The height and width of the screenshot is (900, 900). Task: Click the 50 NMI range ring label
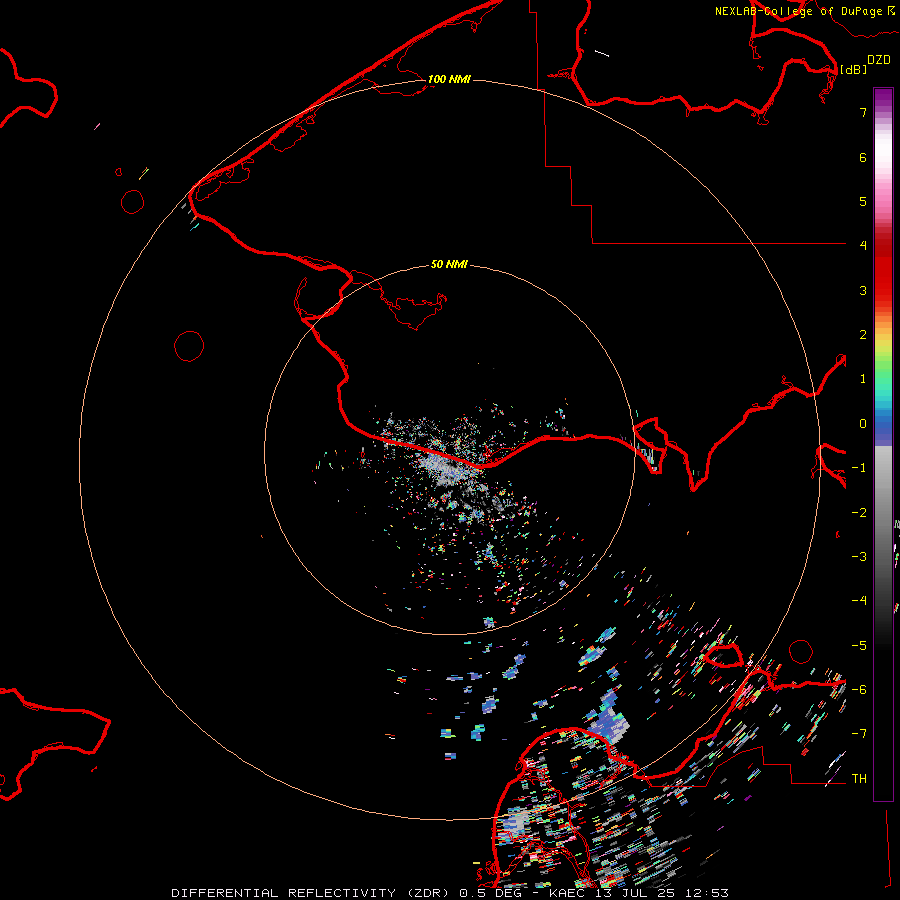coord(449,264)
